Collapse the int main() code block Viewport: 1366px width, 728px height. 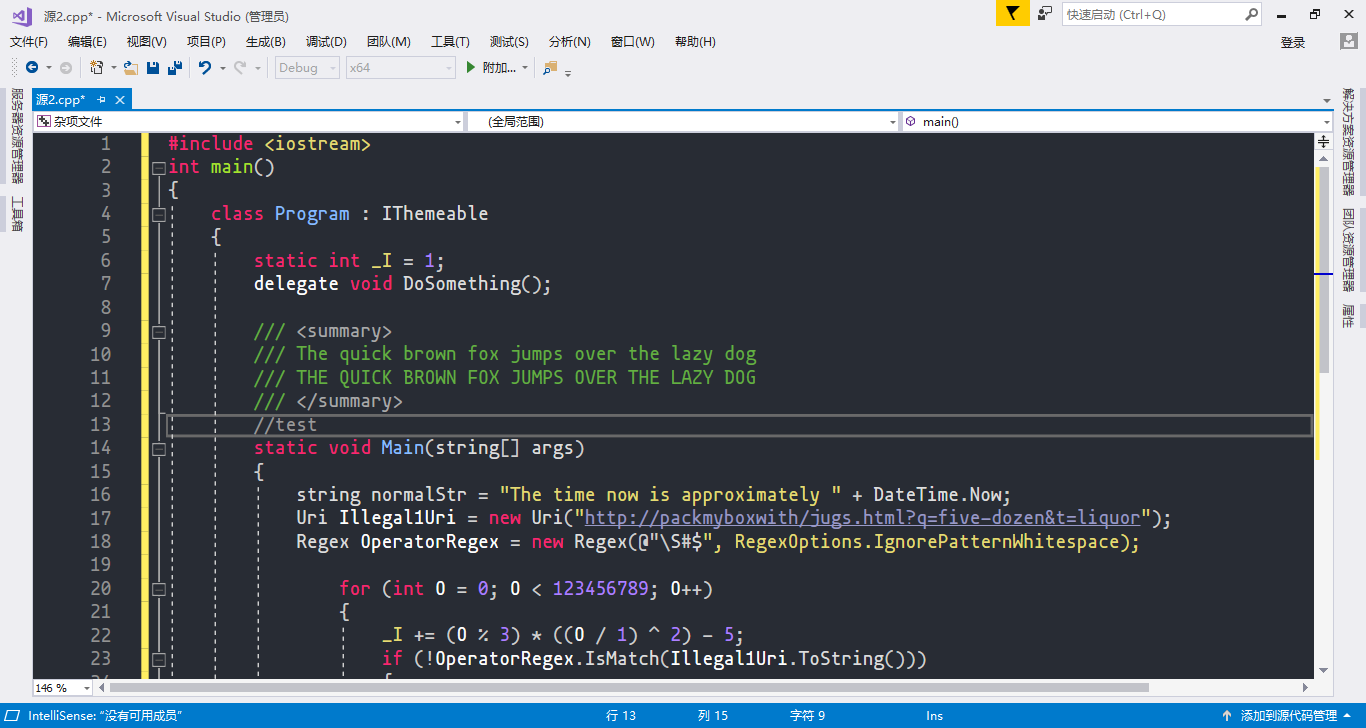pos(158,168)
